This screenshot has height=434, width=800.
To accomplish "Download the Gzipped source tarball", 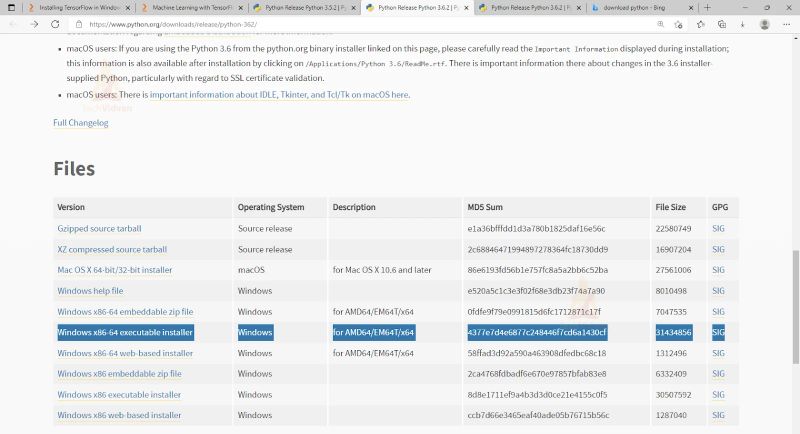I will click(x=99, y=228).
